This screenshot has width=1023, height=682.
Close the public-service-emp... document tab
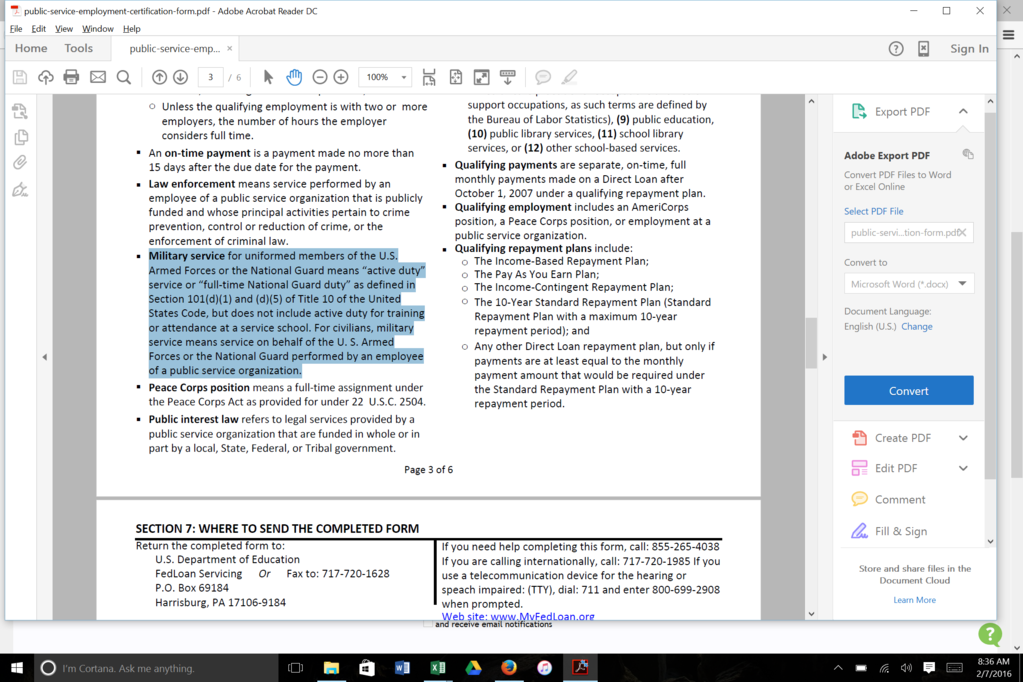point(230,48)
